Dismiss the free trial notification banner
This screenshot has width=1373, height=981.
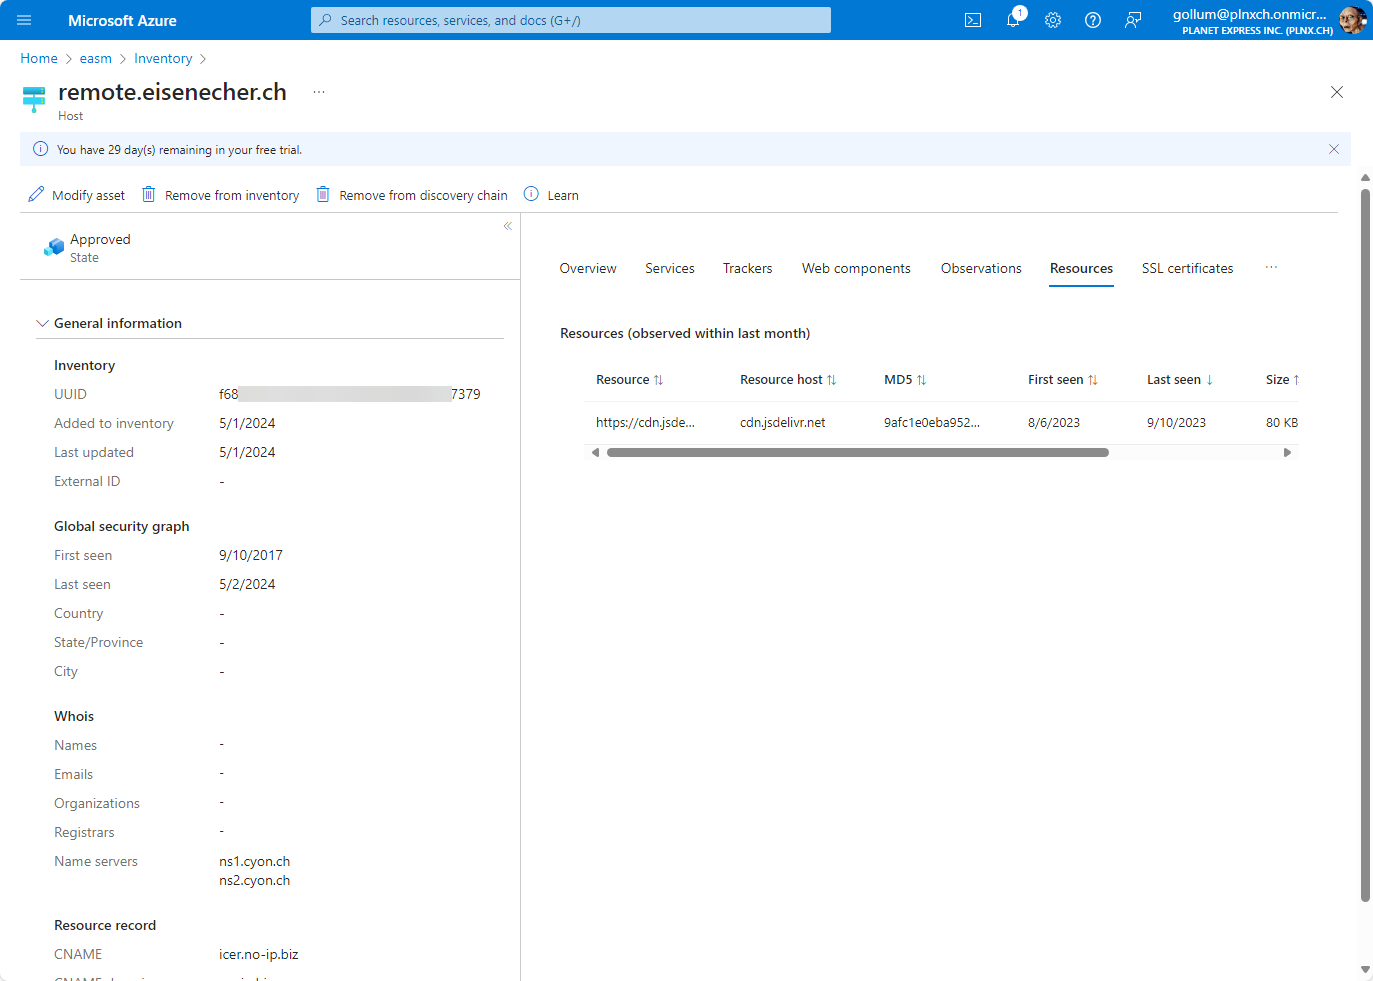tap(1333, 149)
